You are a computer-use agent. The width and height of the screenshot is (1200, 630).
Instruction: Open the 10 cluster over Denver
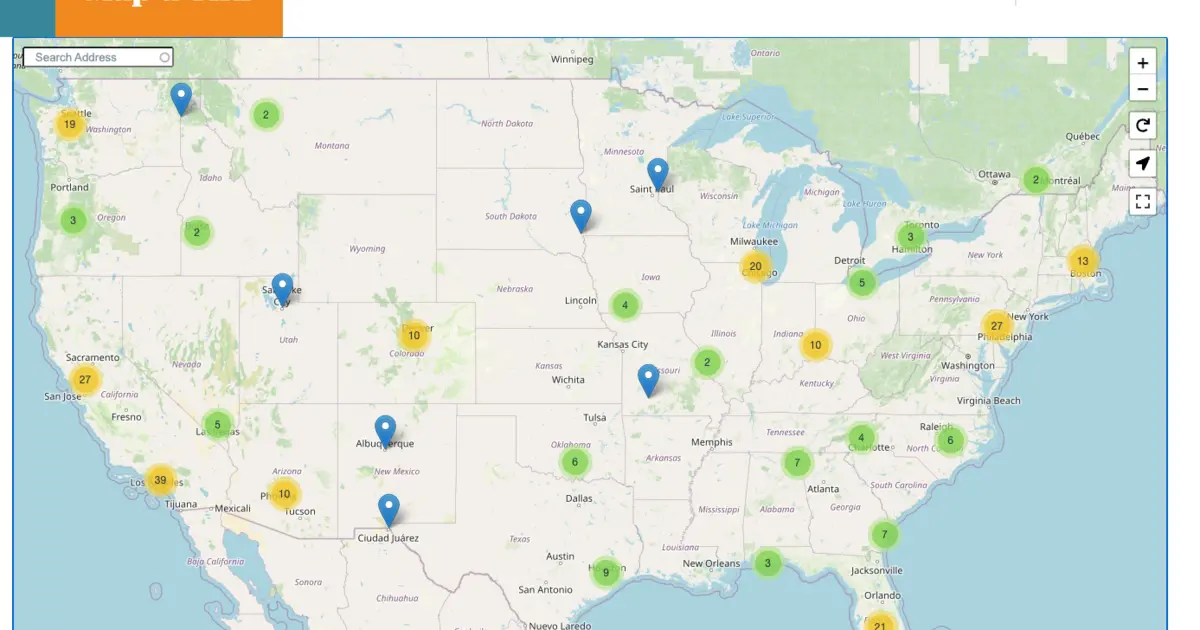click(x=414, y=335)
